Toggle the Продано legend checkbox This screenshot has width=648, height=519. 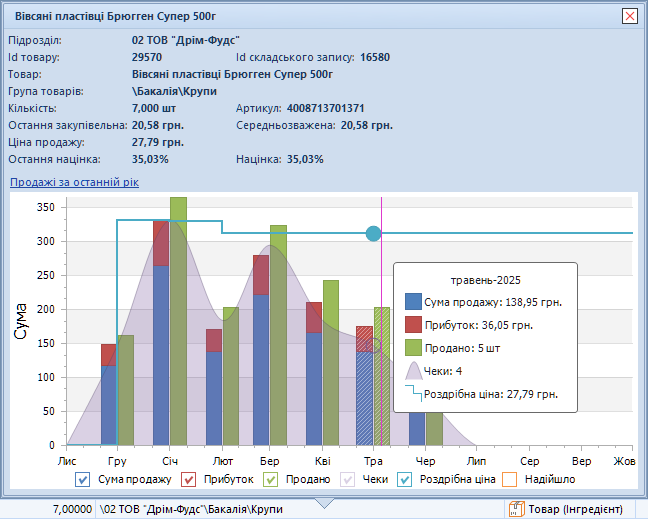(270, 480)
